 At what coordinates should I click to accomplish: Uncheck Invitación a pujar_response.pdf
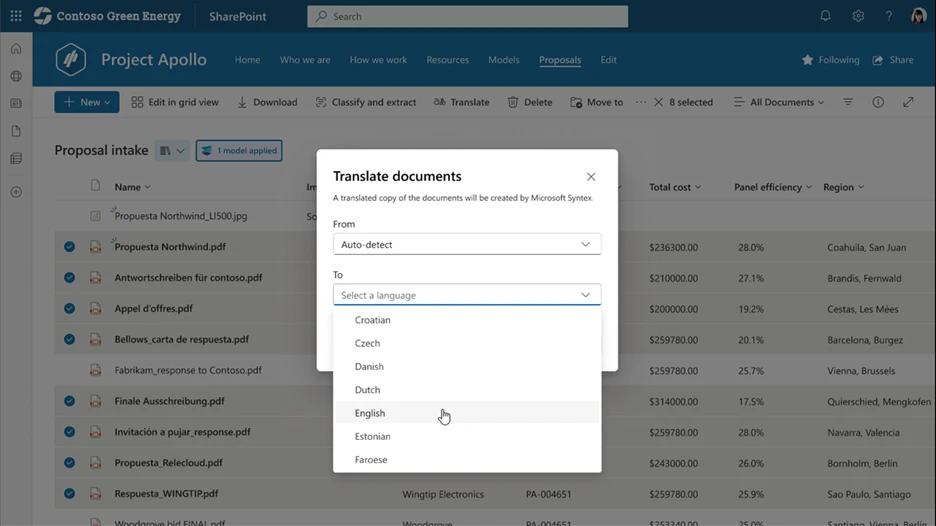pos(69,432)
